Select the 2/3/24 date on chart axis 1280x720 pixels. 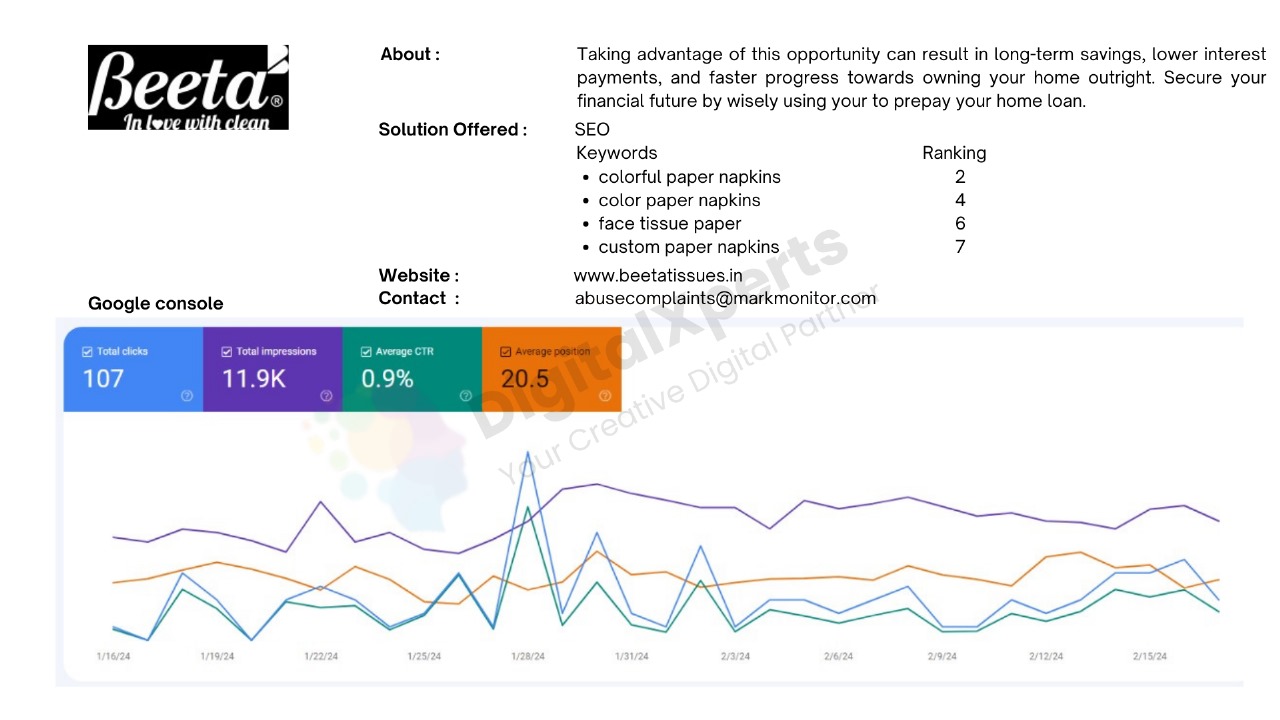[735, 657]
